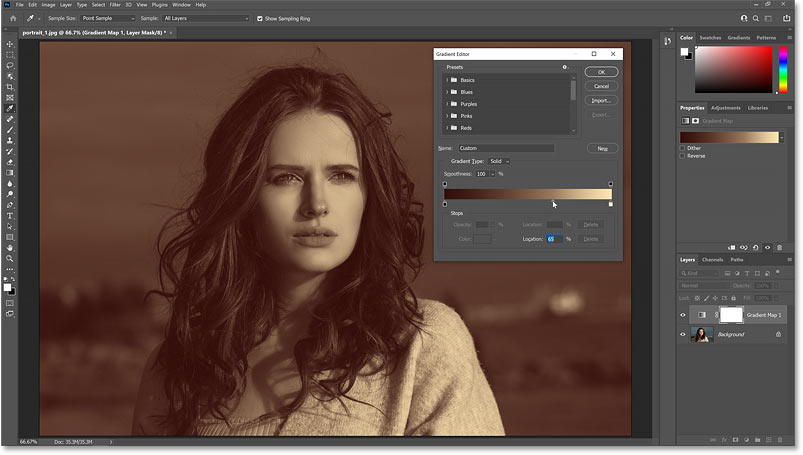
Task: Switch to the Swatches tab
Action: pos(710,38)
